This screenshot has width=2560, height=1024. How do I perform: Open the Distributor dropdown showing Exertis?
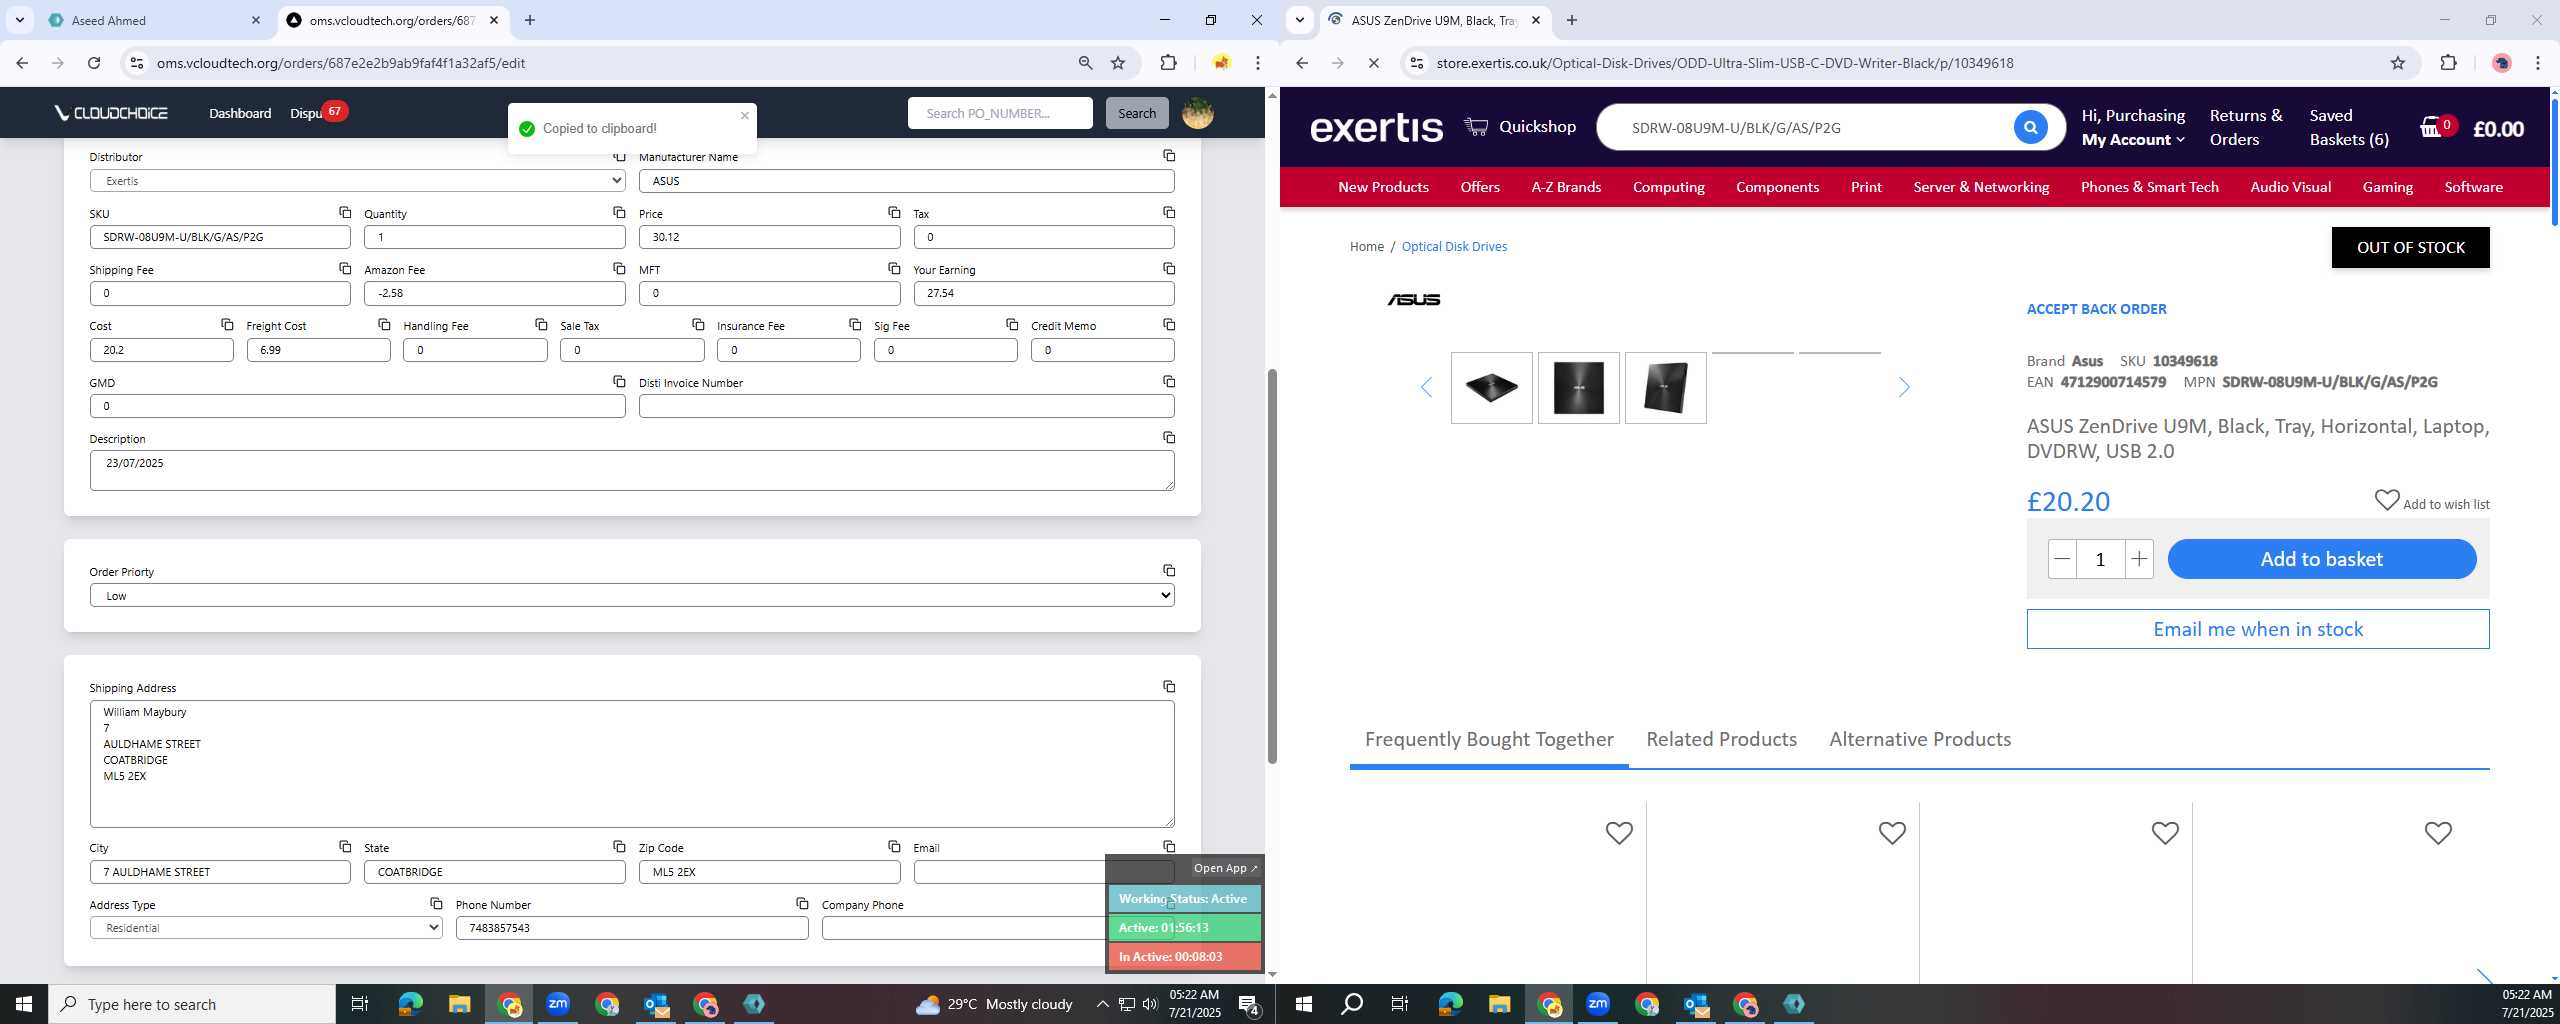tap(357, 180)
